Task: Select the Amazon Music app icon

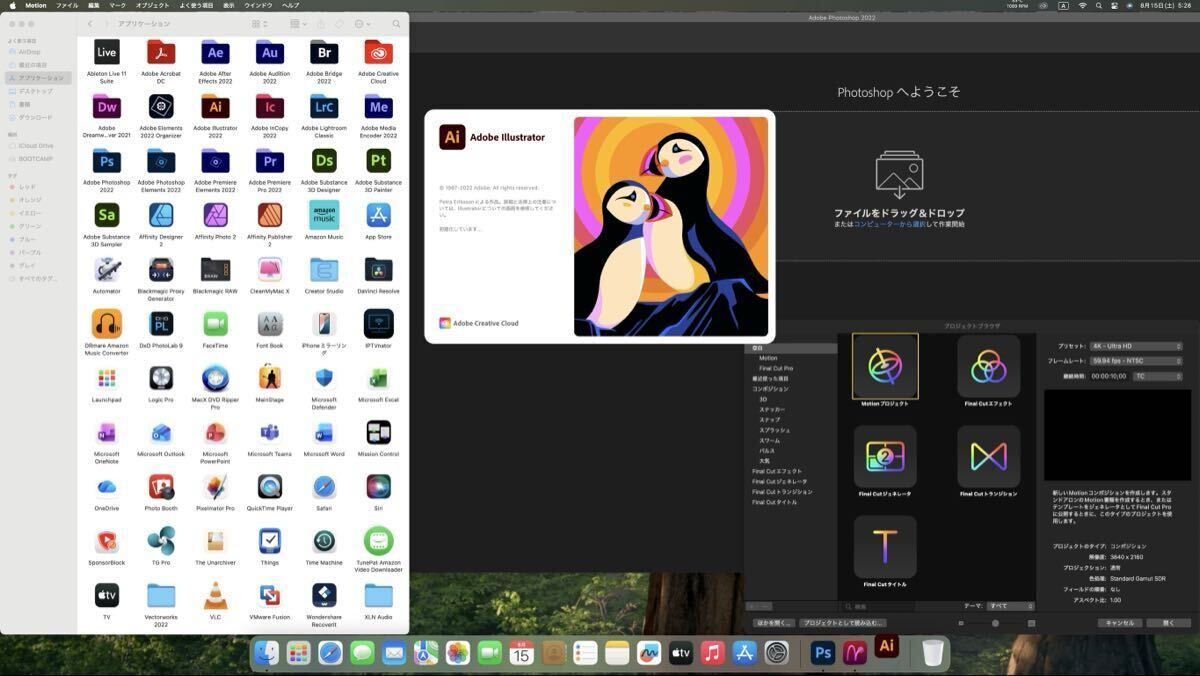Action: tap(324, 215)
